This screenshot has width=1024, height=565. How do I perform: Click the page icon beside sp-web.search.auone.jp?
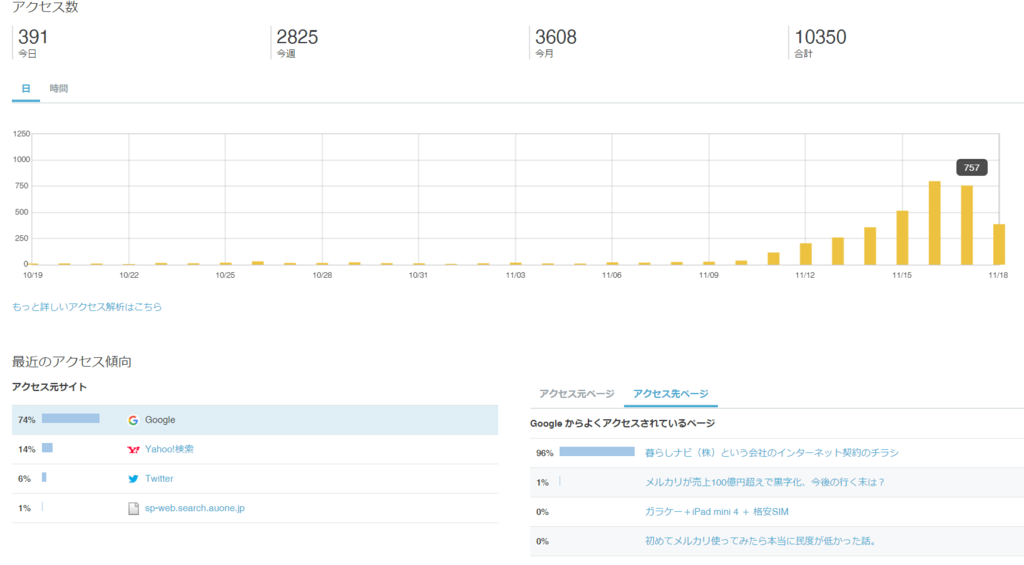pyautogui.click(x=133, y=508)
